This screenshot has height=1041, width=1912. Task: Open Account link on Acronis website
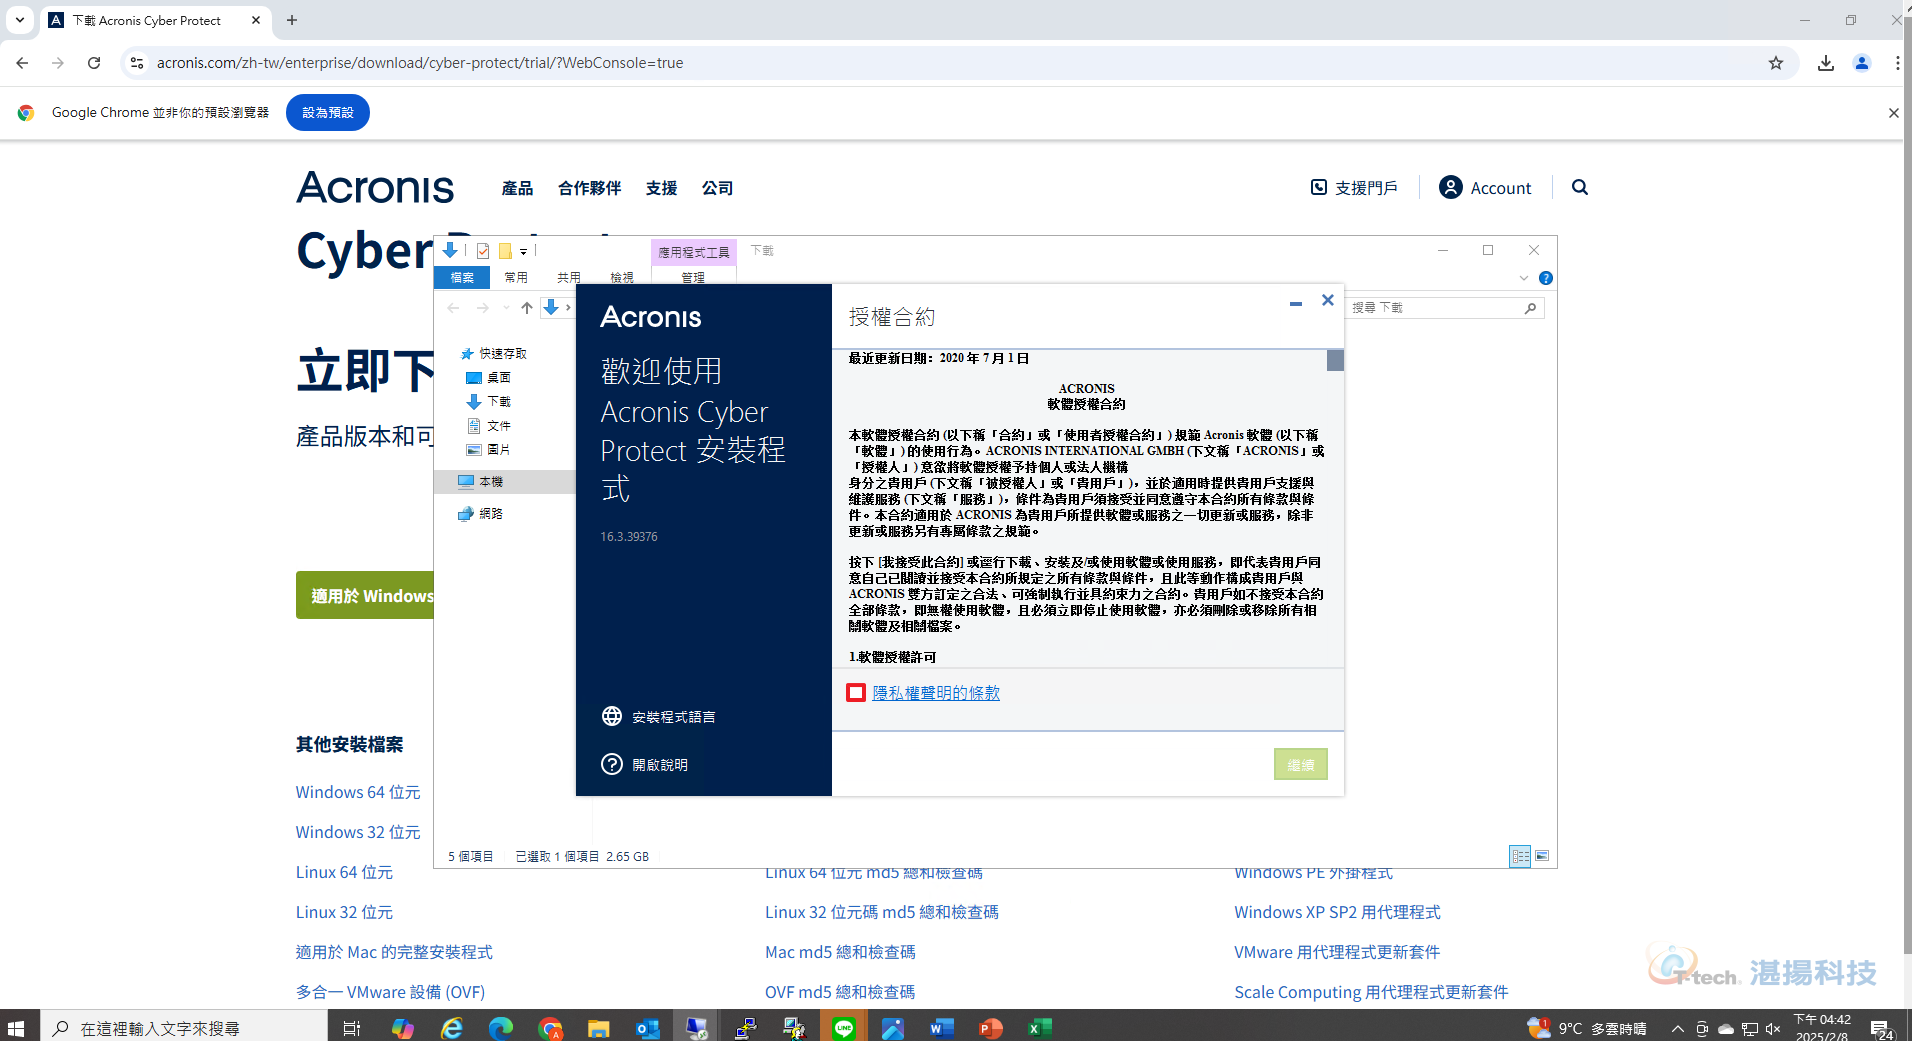click(x=1485, y=187)
